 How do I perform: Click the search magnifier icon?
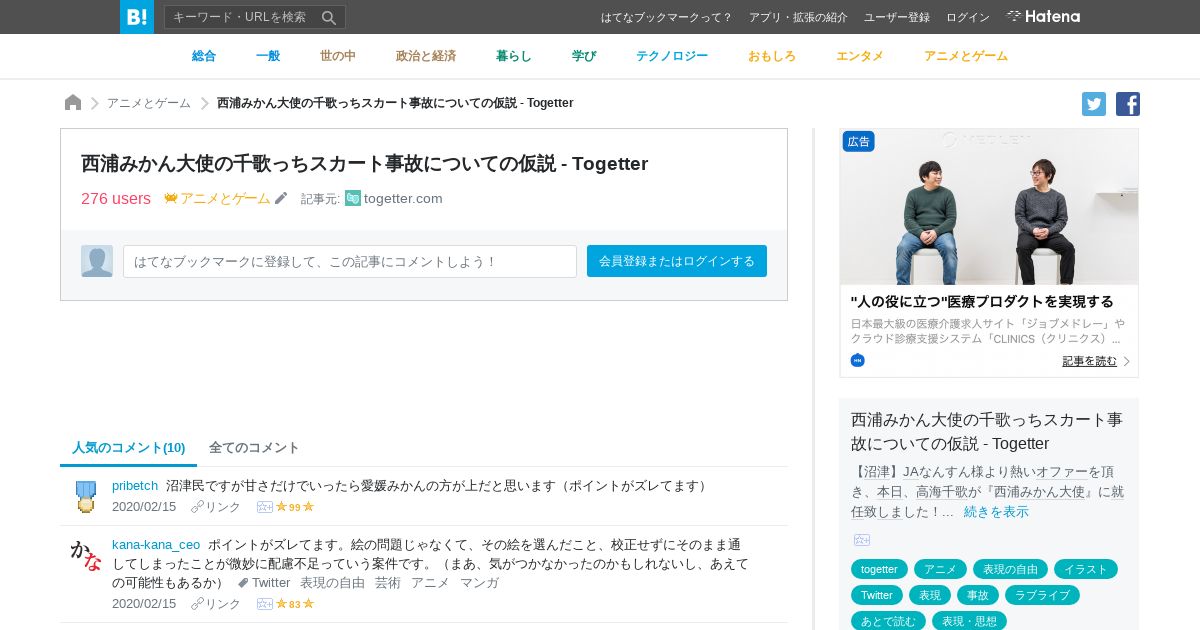coord(328,17)
